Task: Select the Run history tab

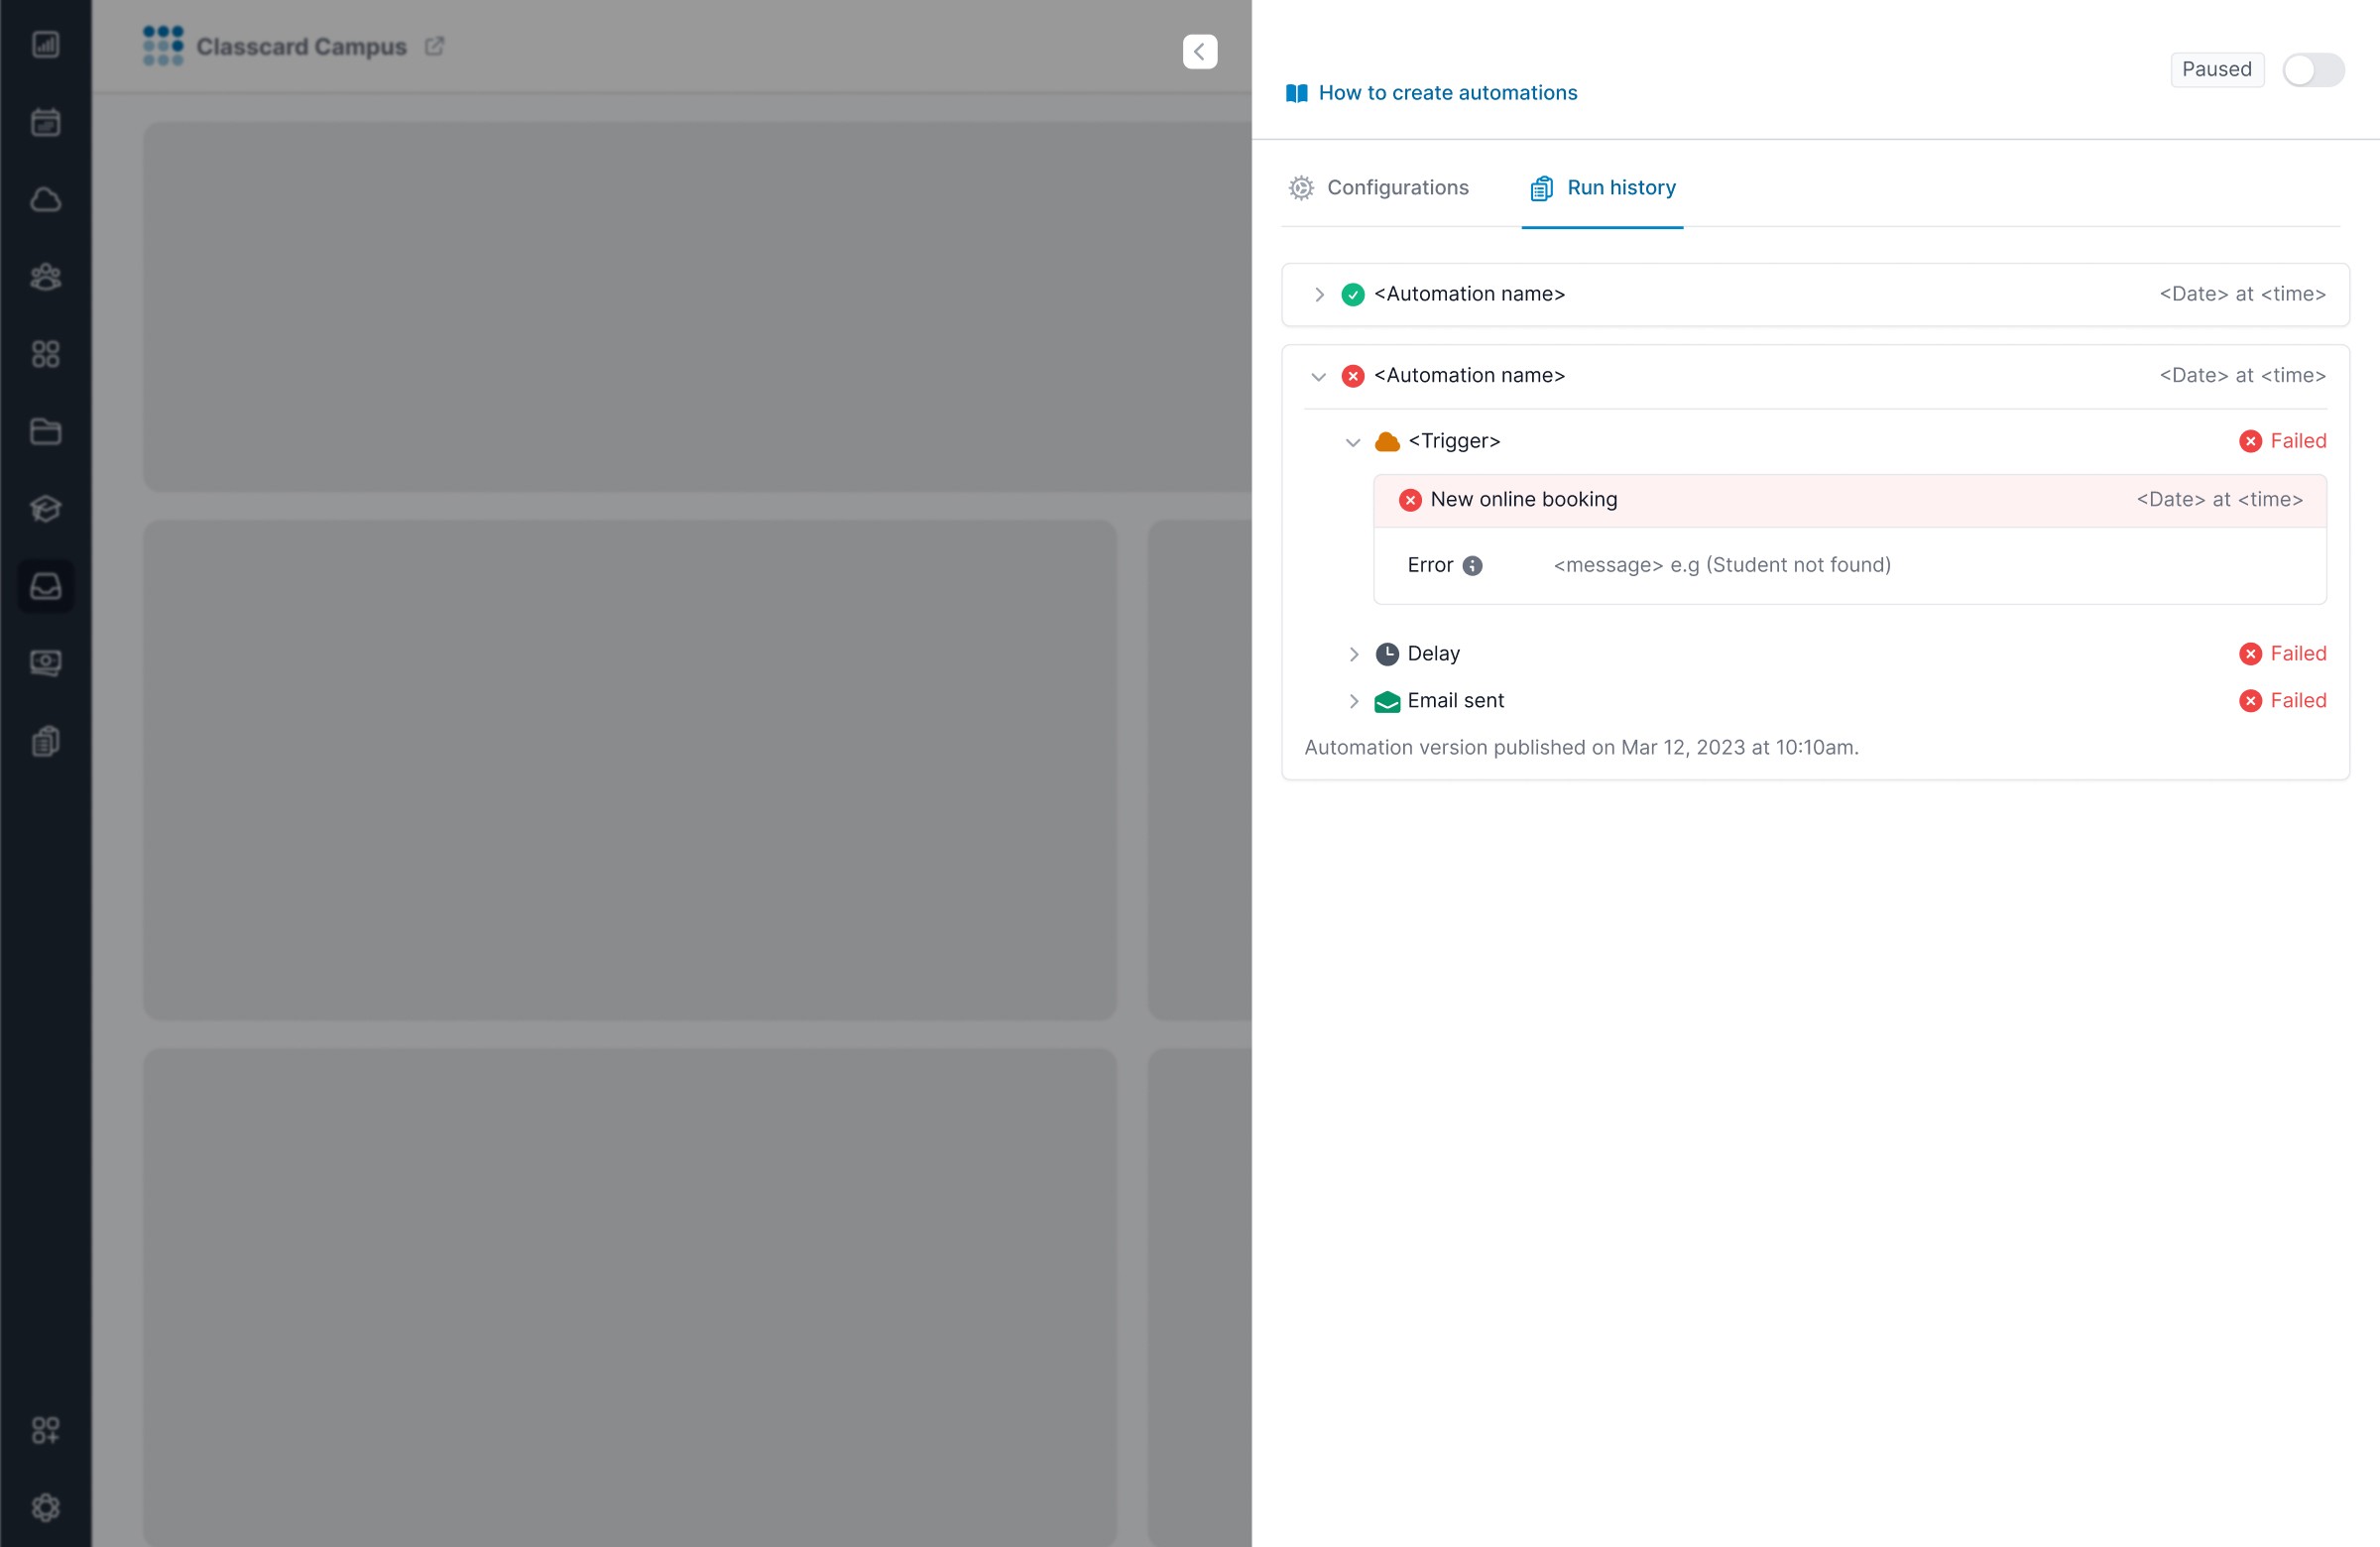Action: coord(1603,188)
